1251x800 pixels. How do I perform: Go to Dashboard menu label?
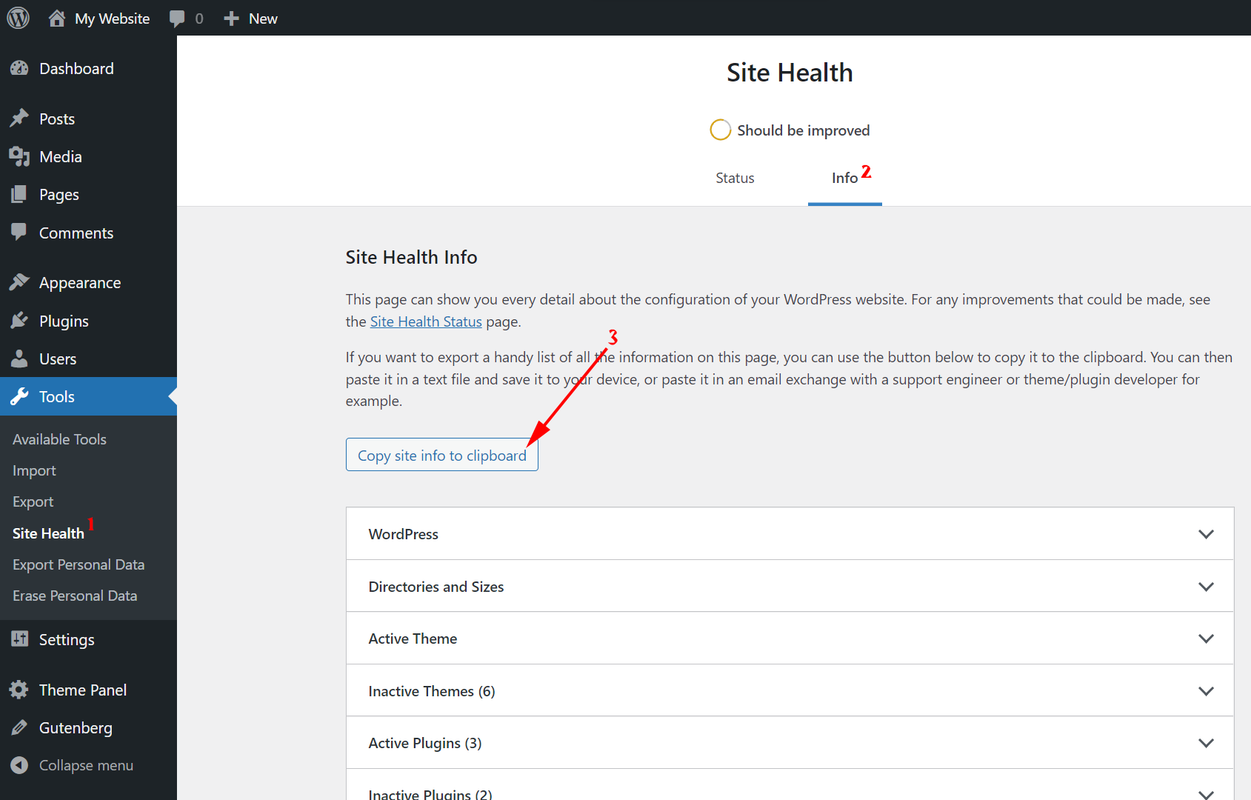point(76,68)
